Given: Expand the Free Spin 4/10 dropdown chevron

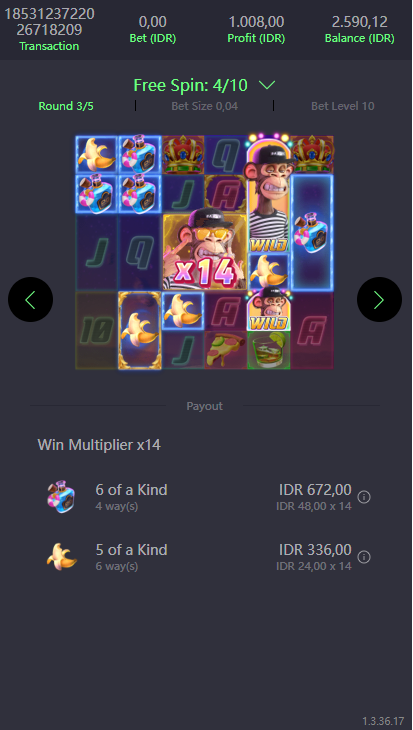Looking at the screenshot, I should 267,85.
